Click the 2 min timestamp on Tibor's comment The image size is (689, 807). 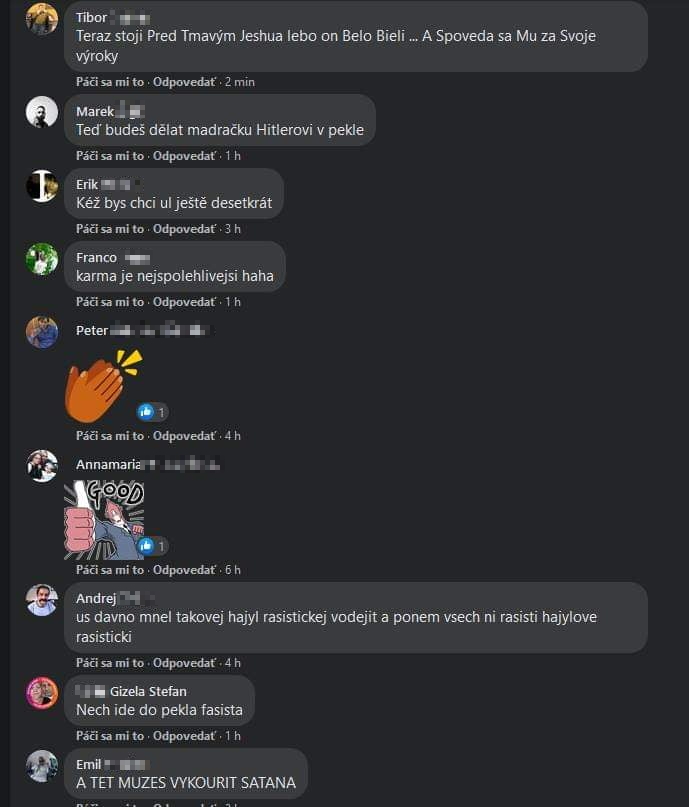240,82
